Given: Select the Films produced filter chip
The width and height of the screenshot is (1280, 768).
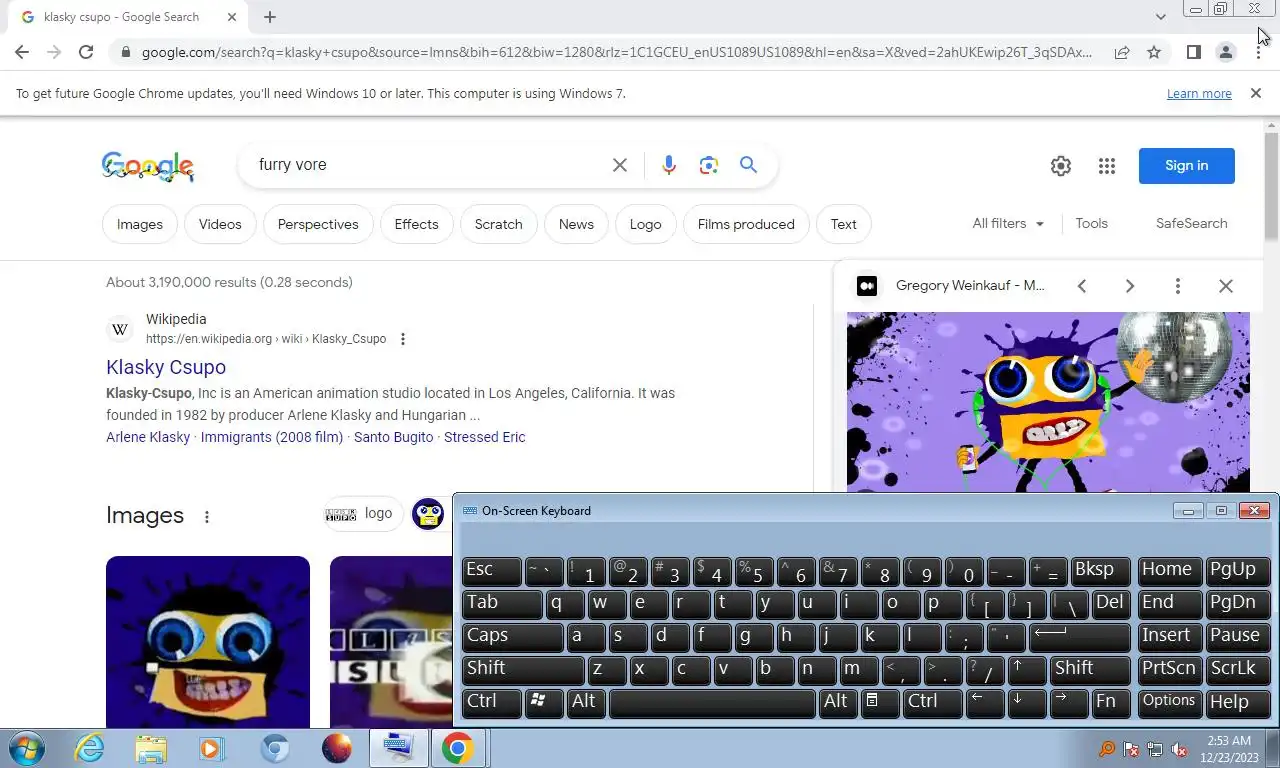Looking at the screenshot, I should click(x=746, y=224).
